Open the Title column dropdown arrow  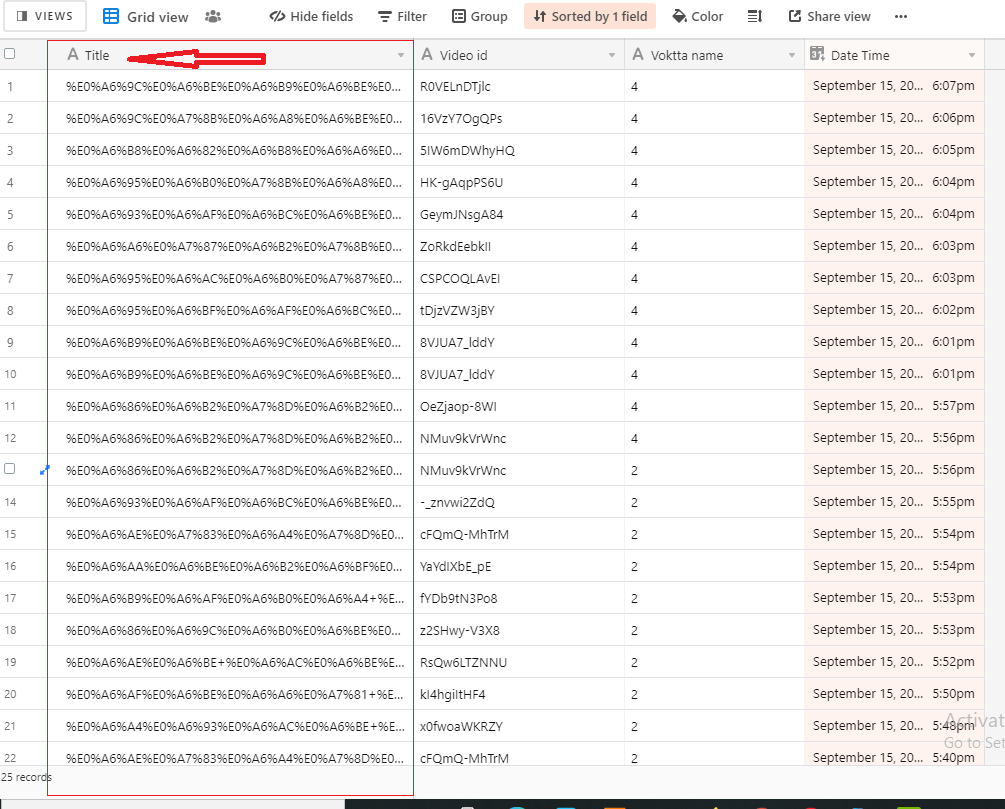click(x=400, y=54)
